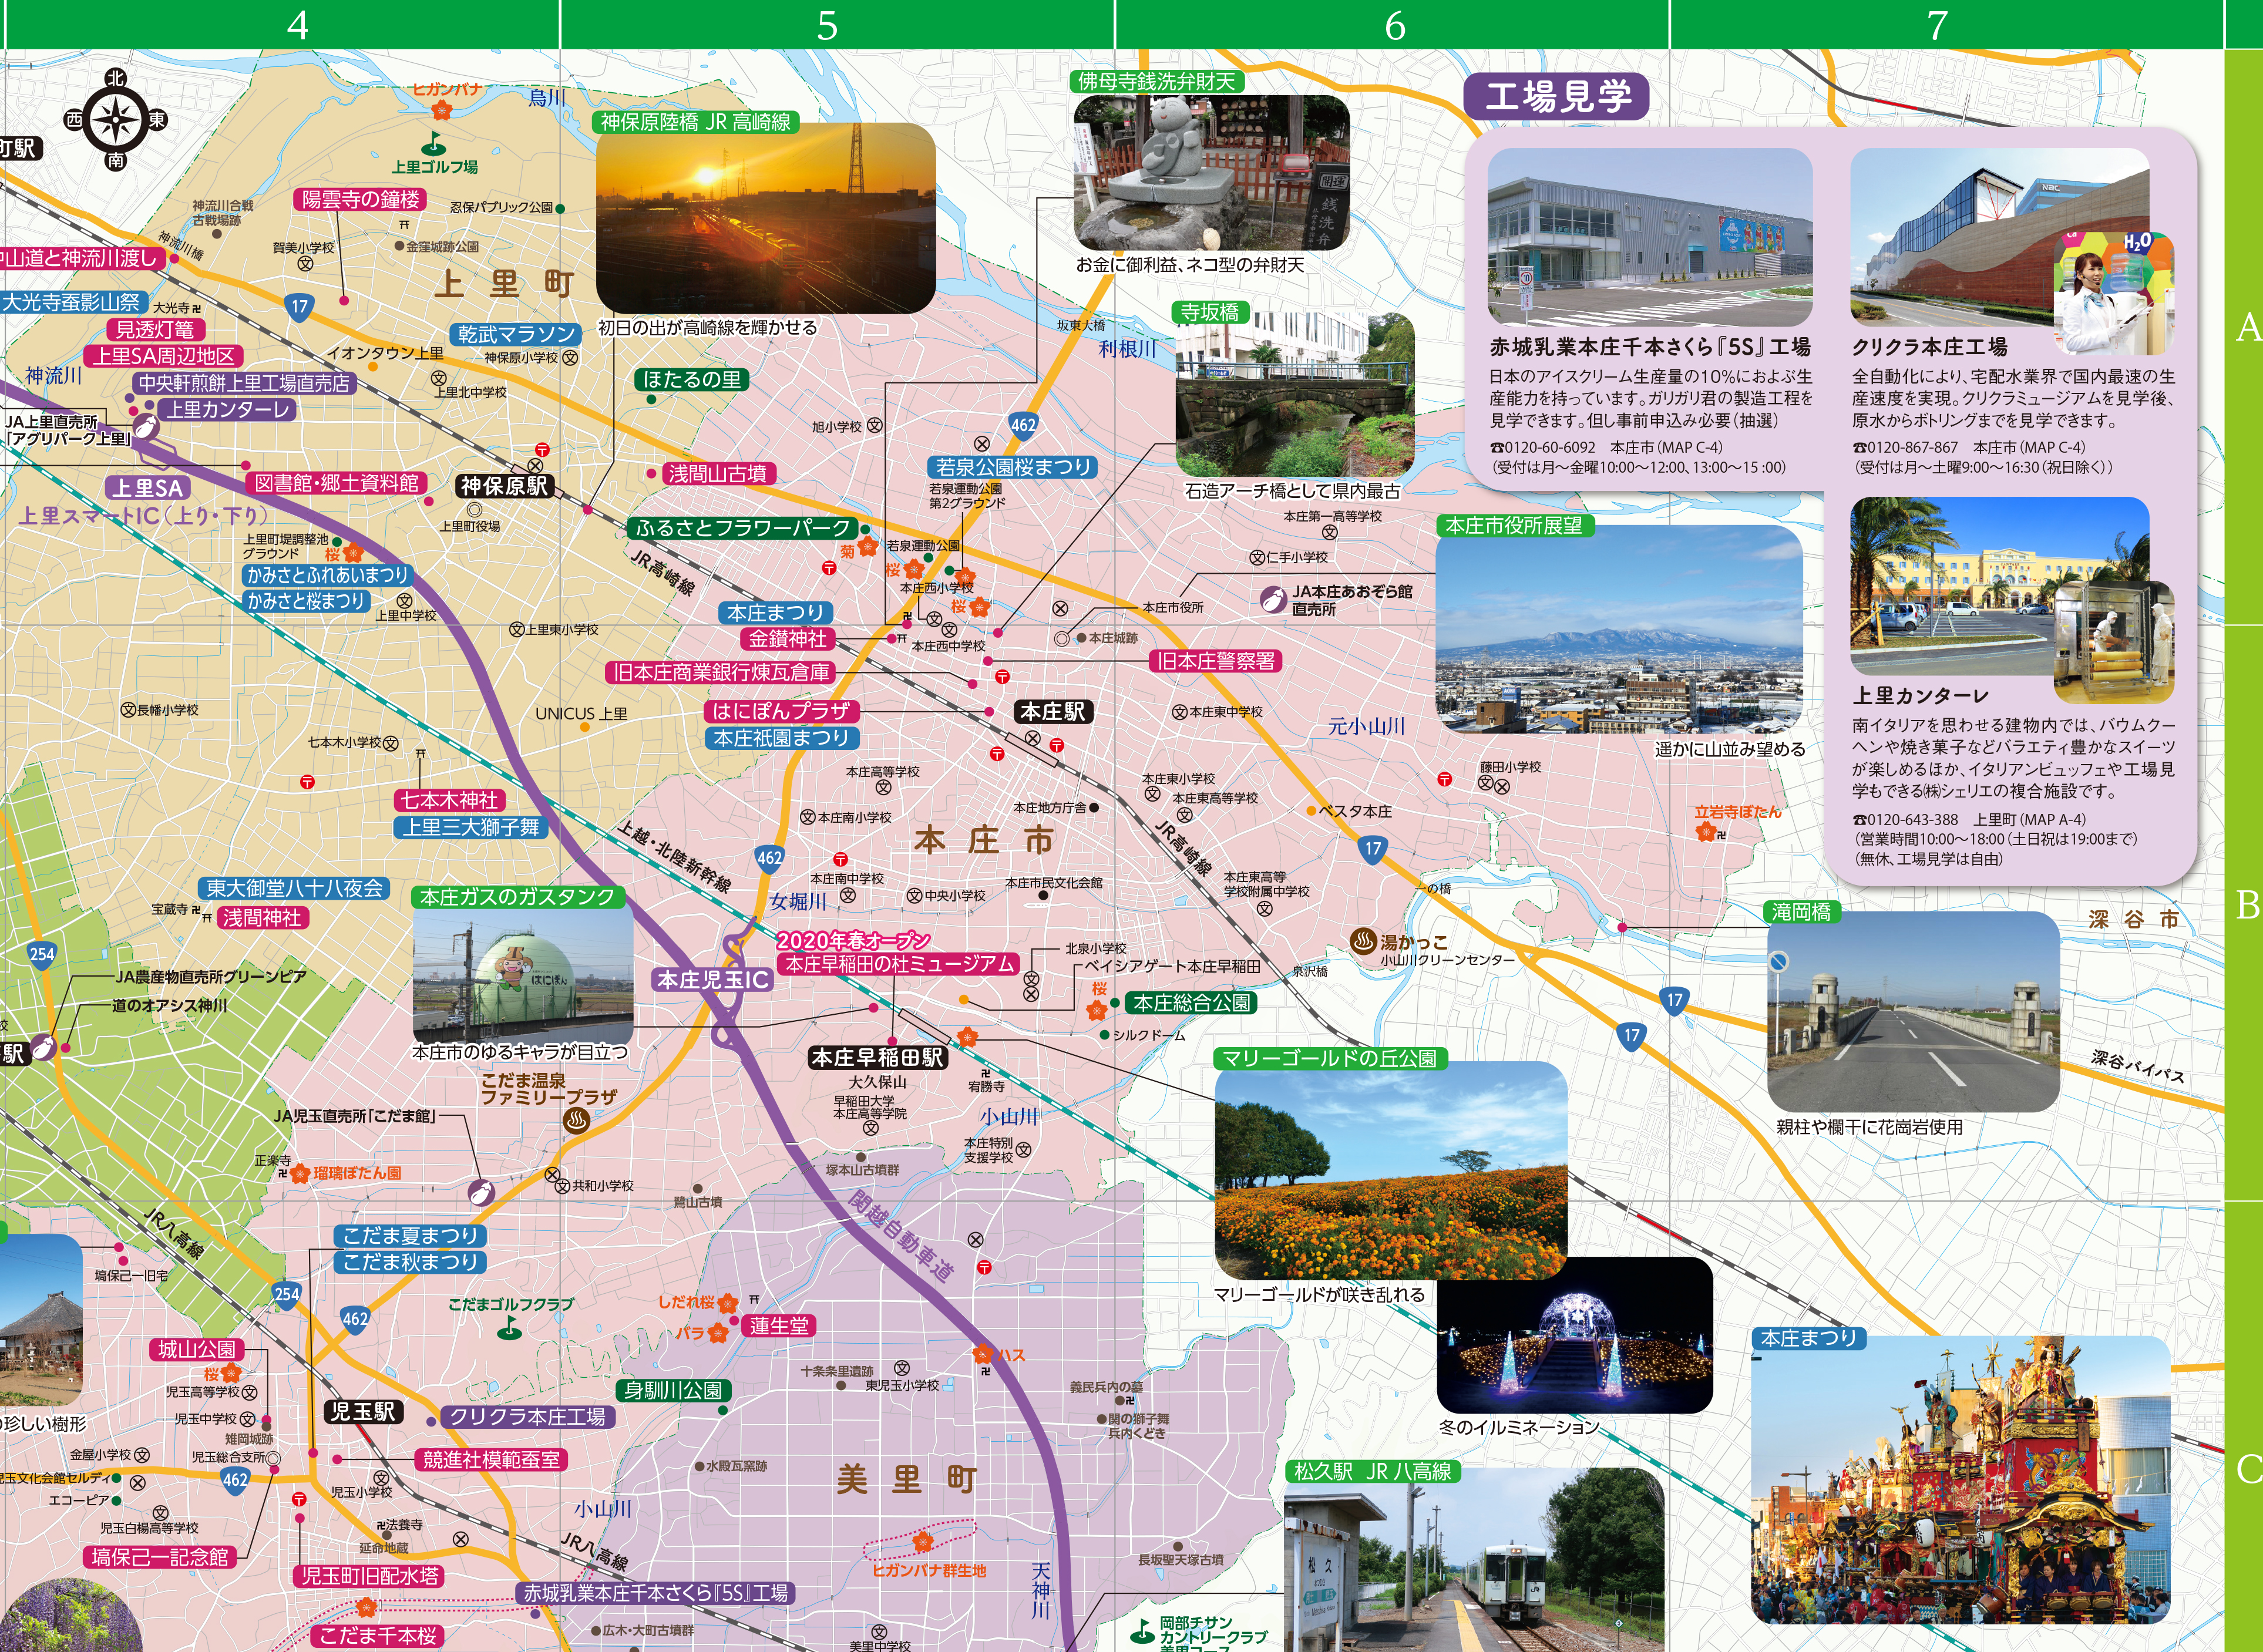Click route 17 shield below ベスタ本庄
This screenshot has height=1652, width=2263.
click(1373, 849)
